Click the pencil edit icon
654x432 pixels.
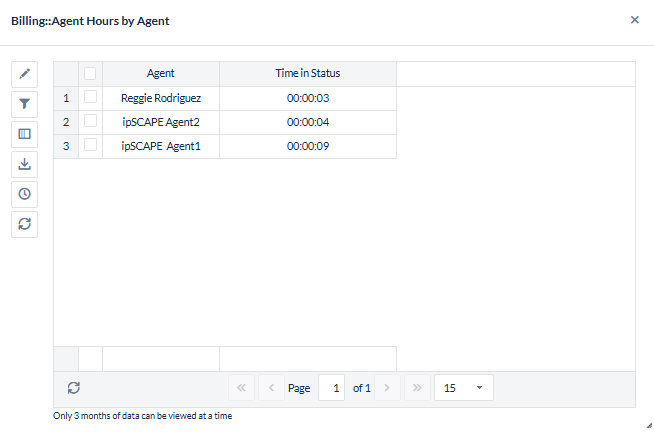[25, 75]
